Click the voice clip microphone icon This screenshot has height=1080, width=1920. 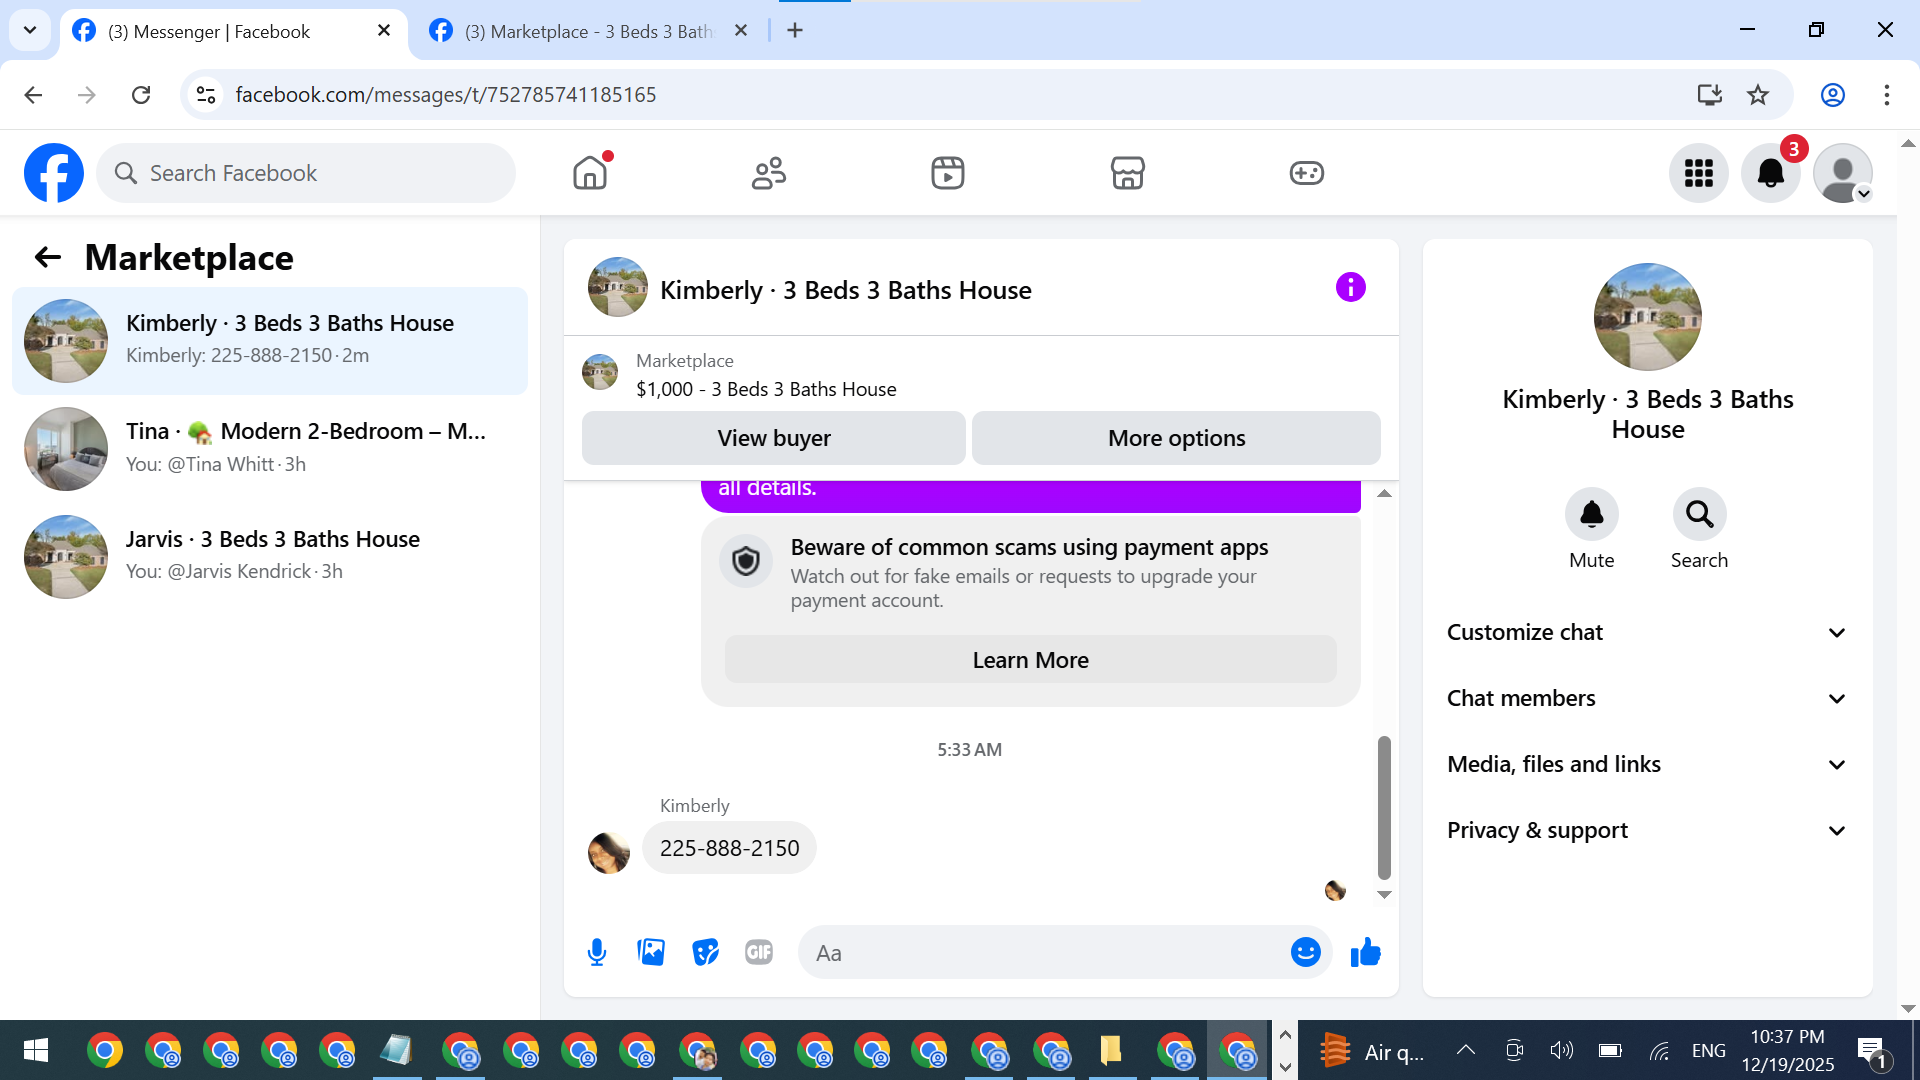tap(597, 952)
